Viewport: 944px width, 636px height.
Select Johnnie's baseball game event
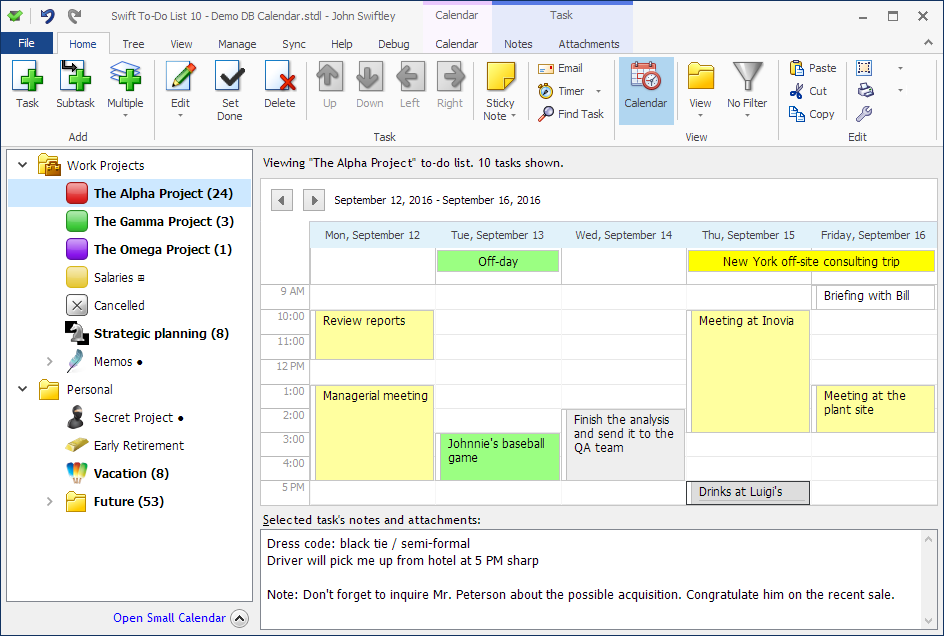pos(500,457)
